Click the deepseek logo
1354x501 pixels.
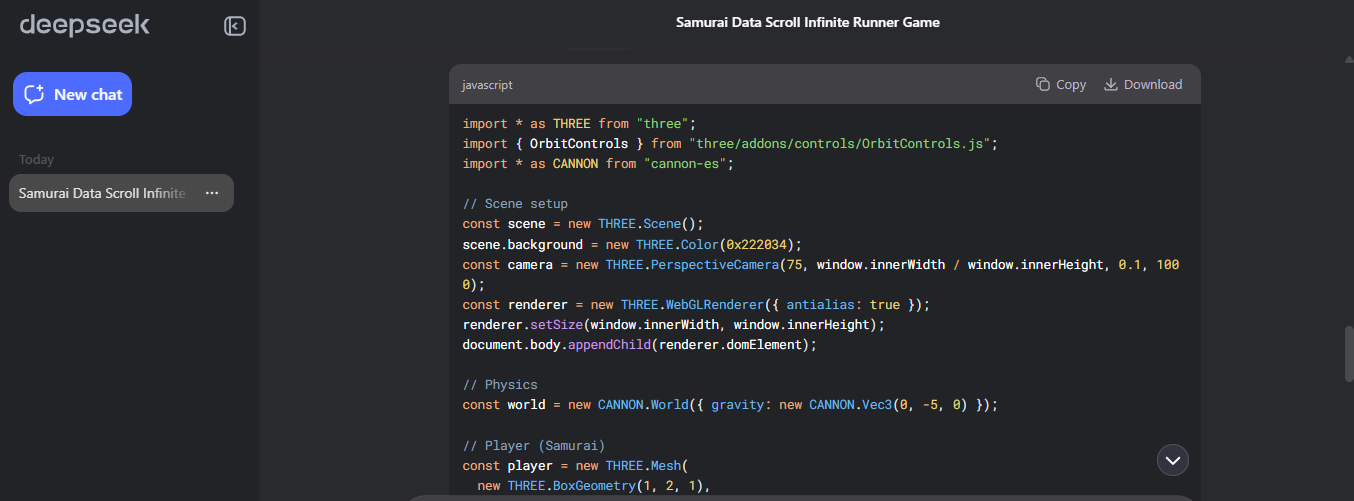pyautogui.click(x=85, y=25)
